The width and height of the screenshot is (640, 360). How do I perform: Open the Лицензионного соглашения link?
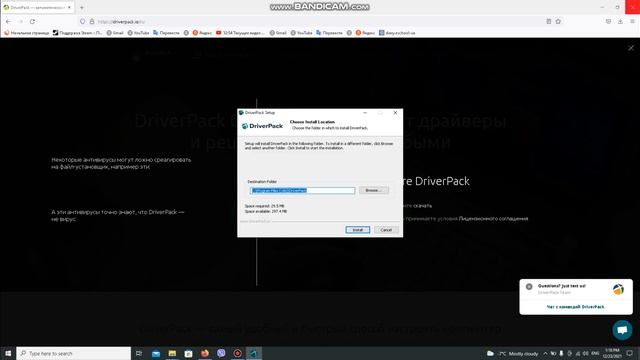click(493, 219)
